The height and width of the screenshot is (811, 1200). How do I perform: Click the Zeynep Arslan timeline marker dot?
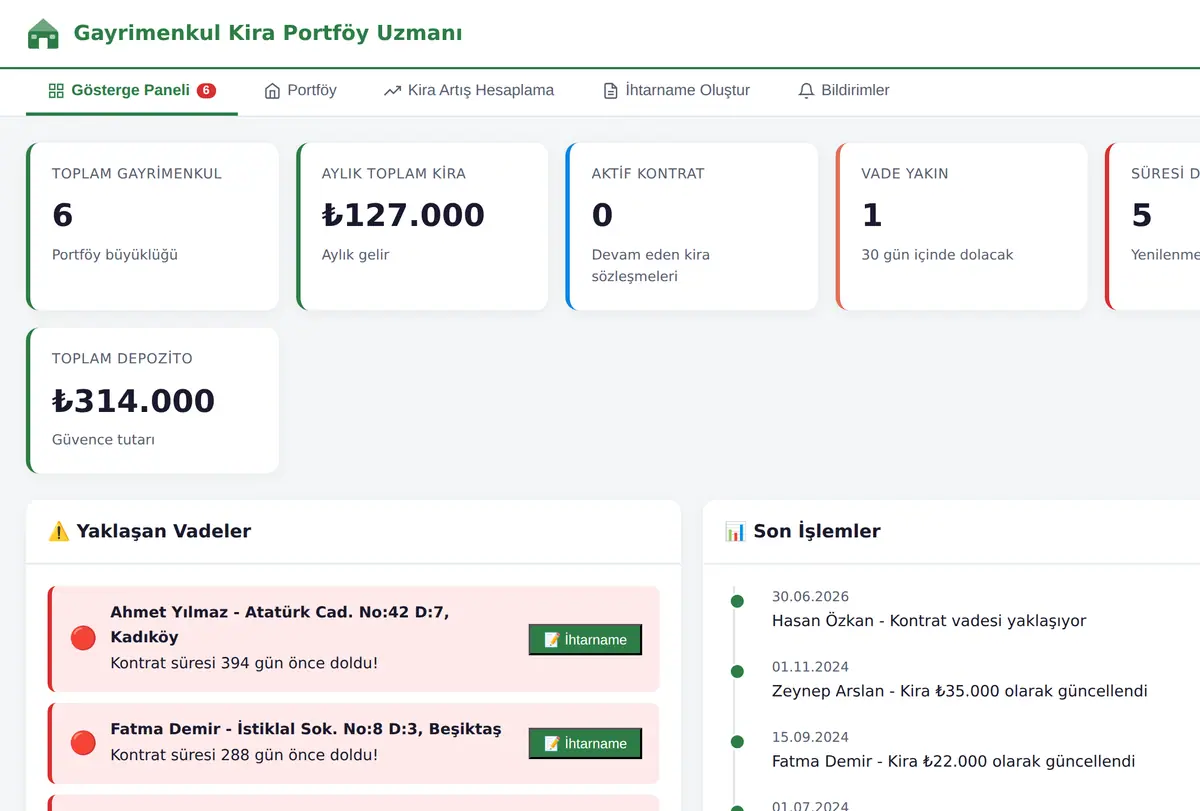coord(737,671)
